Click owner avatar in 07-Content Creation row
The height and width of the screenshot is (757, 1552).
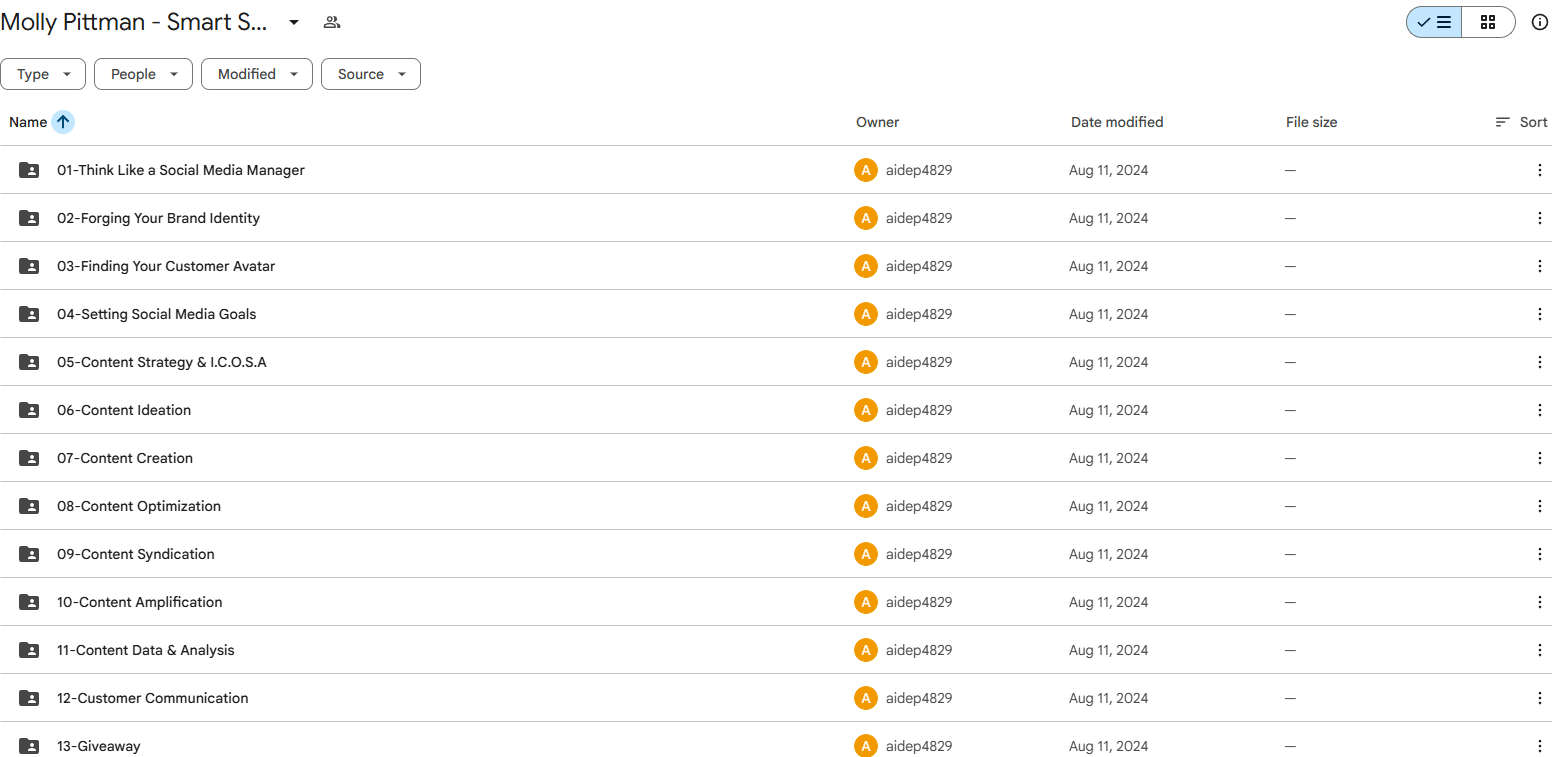866,458
